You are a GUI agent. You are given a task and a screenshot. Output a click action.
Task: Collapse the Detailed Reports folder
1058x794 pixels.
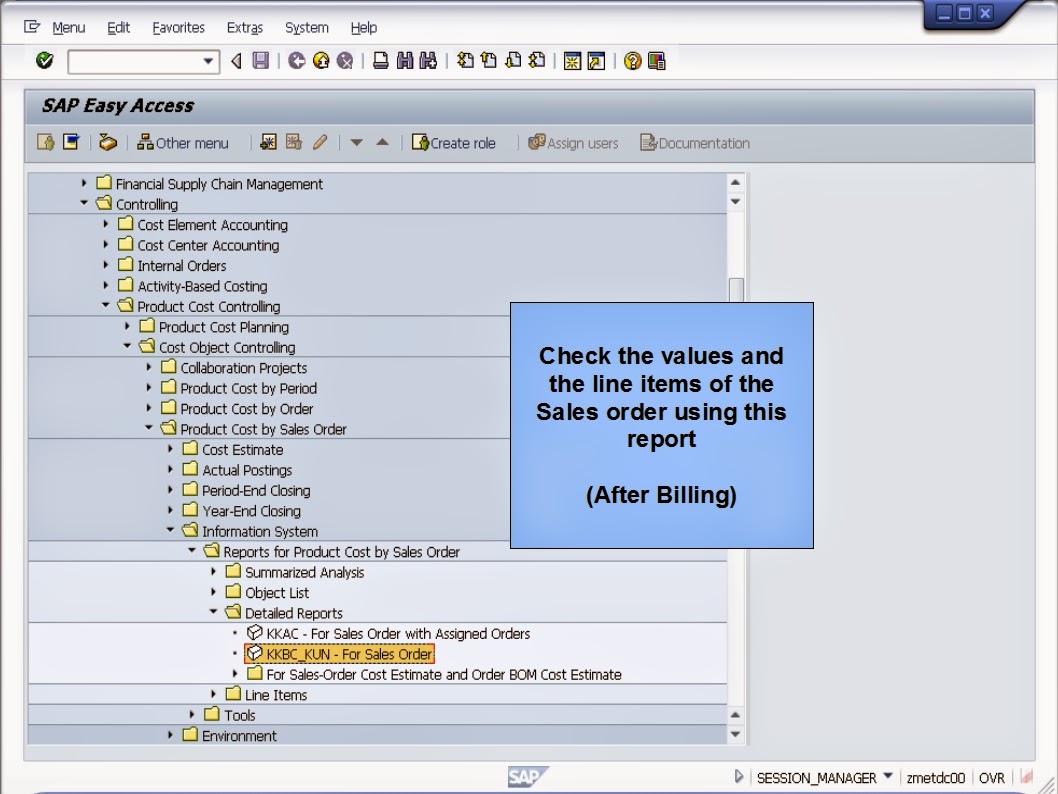[213, 612]
